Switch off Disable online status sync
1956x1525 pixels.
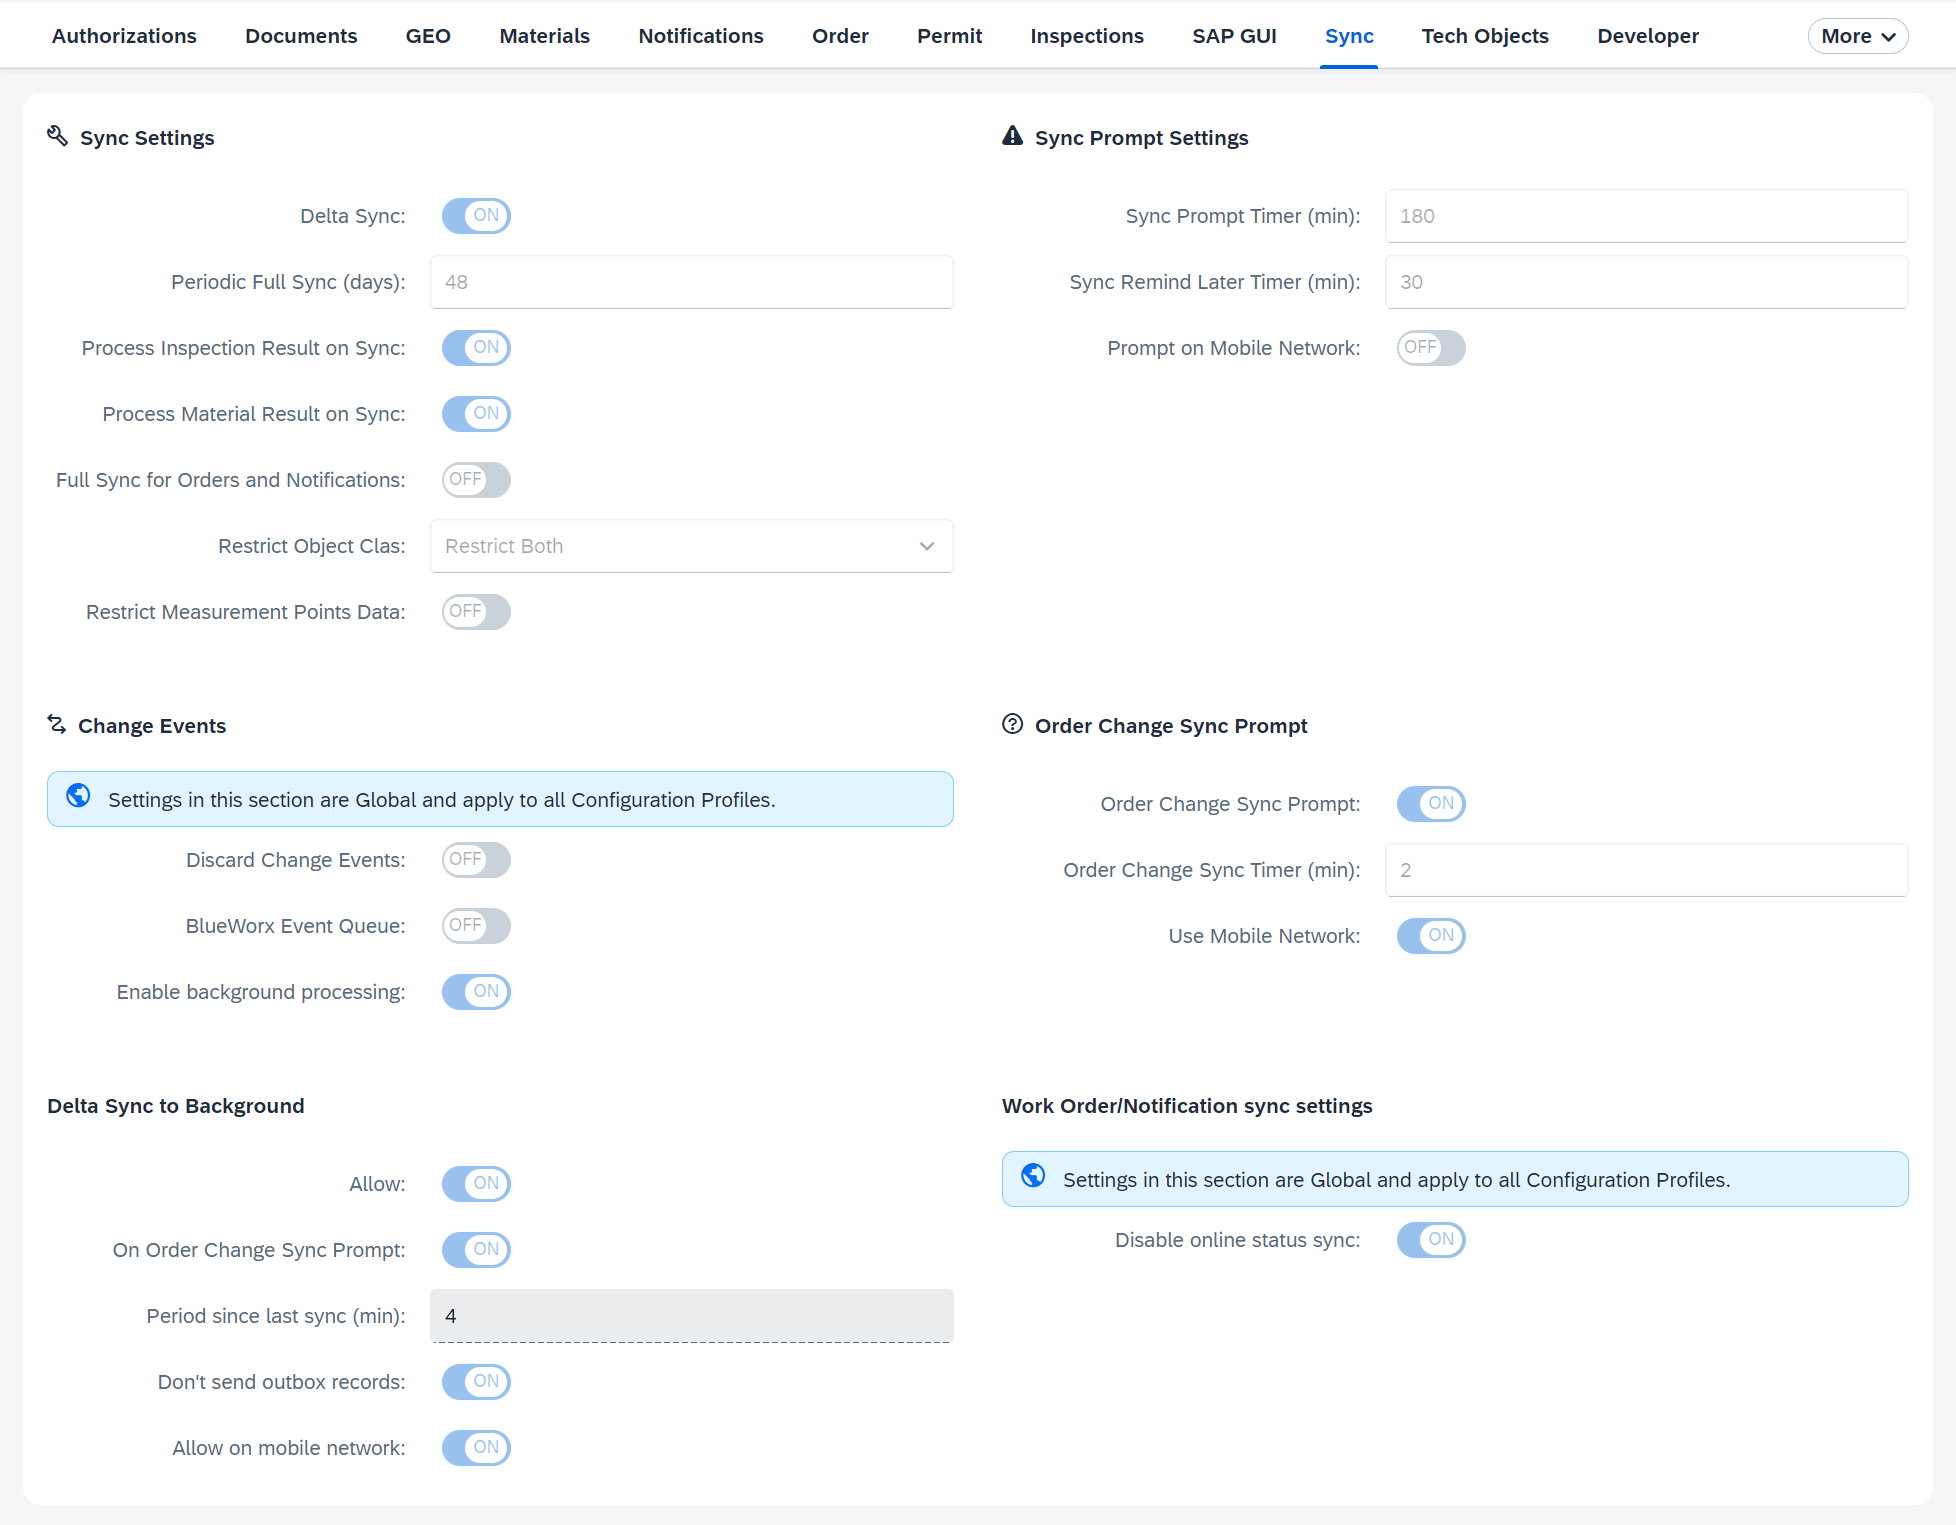tap(1431, 1240)
